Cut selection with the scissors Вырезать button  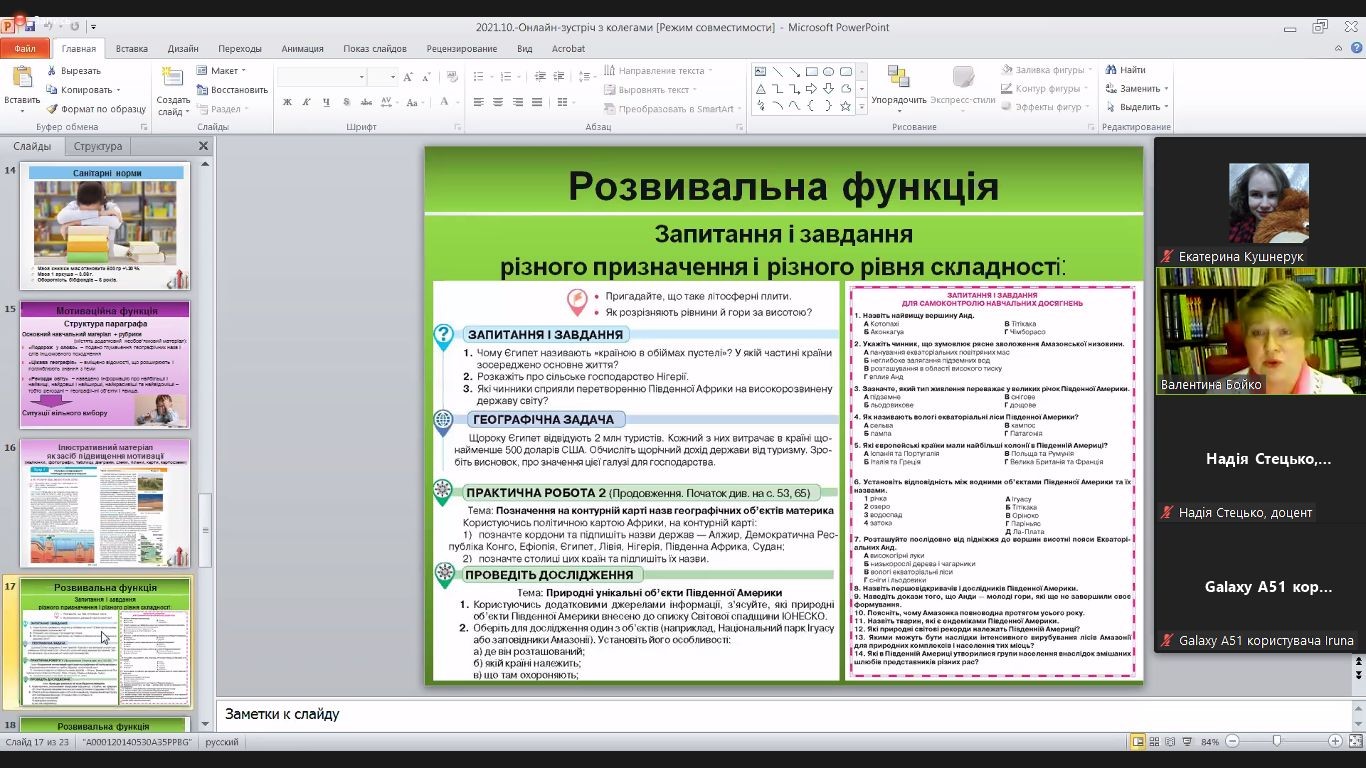[x=74, y=71]
